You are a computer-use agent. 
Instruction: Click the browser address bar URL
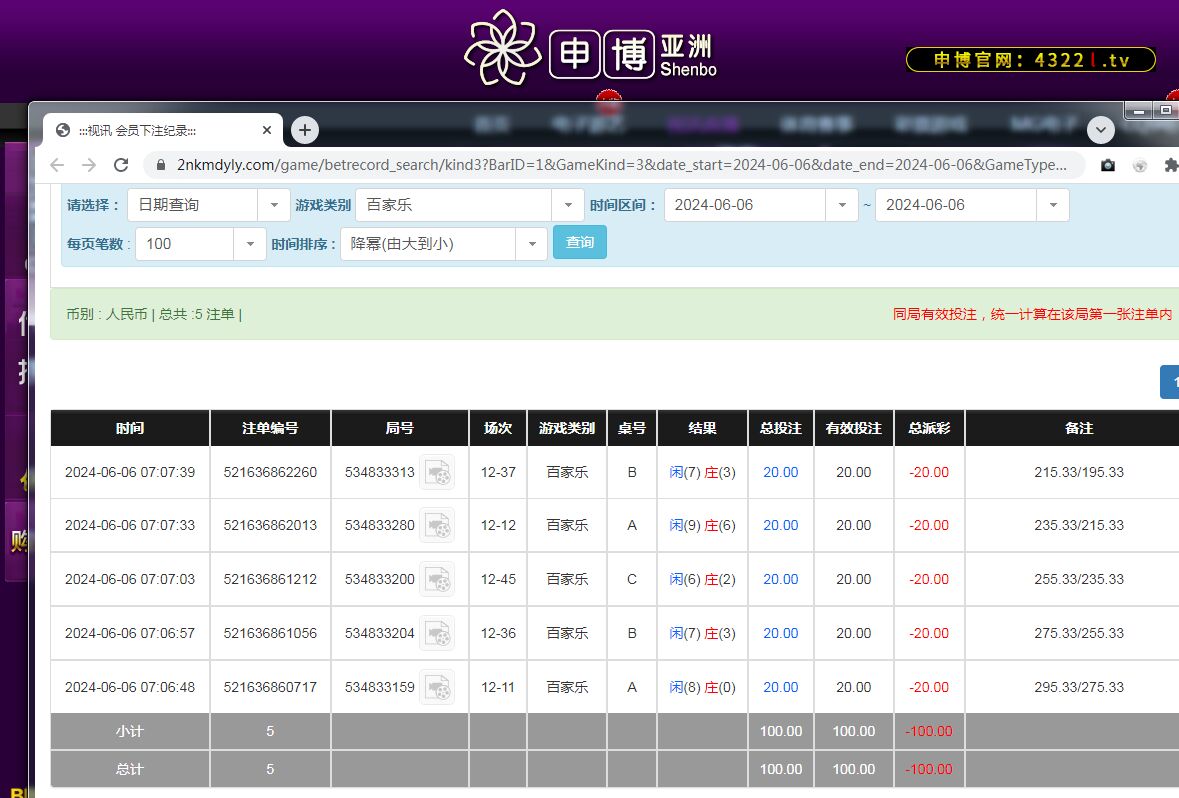(x=620, y=165)
